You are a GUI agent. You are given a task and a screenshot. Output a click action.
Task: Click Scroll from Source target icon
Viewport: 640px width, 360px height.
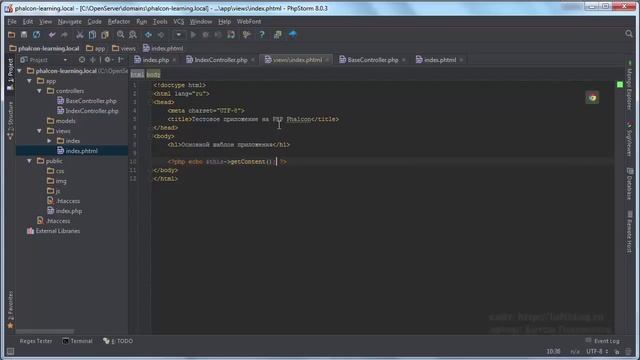82,60
